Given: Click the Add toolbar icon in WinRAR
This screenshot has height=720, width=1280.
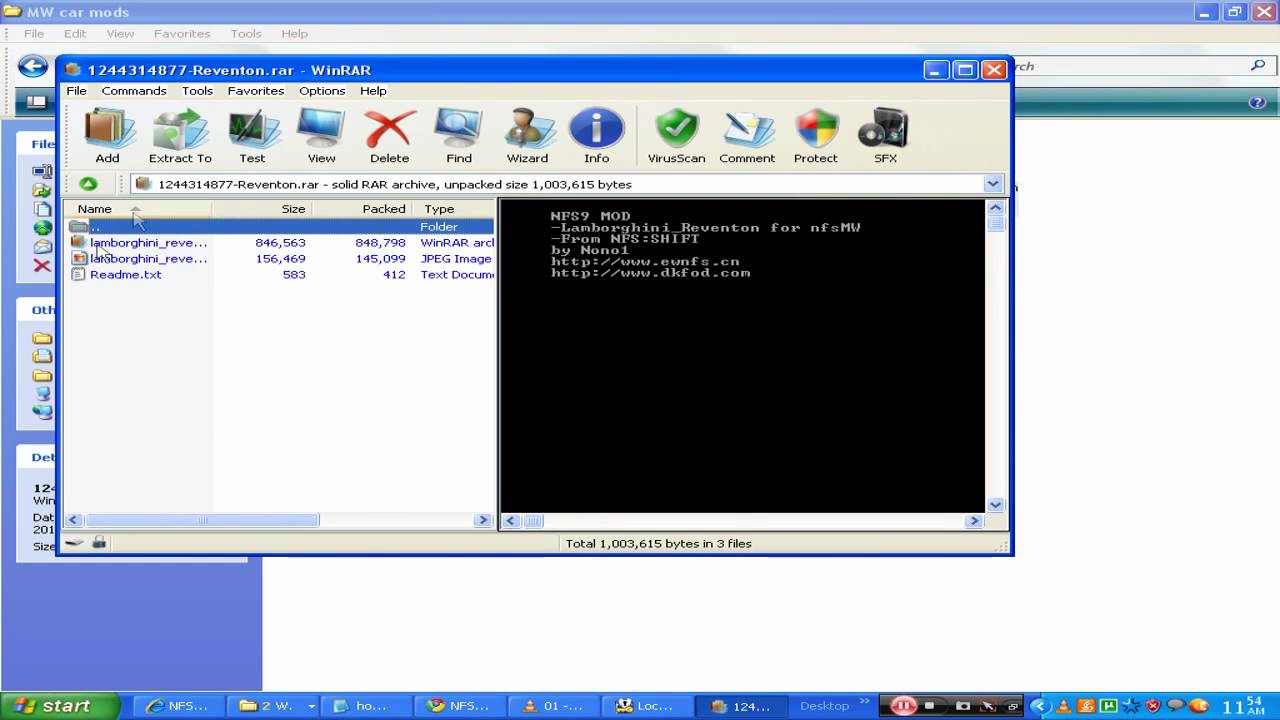Looking at the screenshot, I should pos(108,136).
